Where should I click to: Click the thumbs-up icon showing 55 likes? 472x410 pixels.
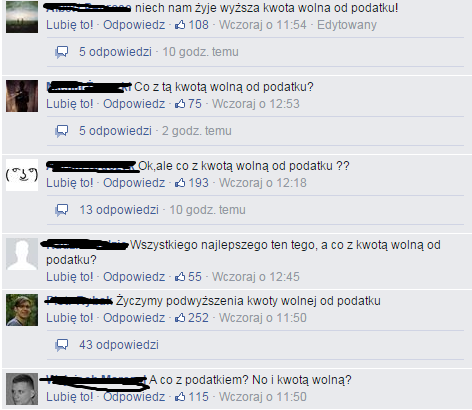180,277
